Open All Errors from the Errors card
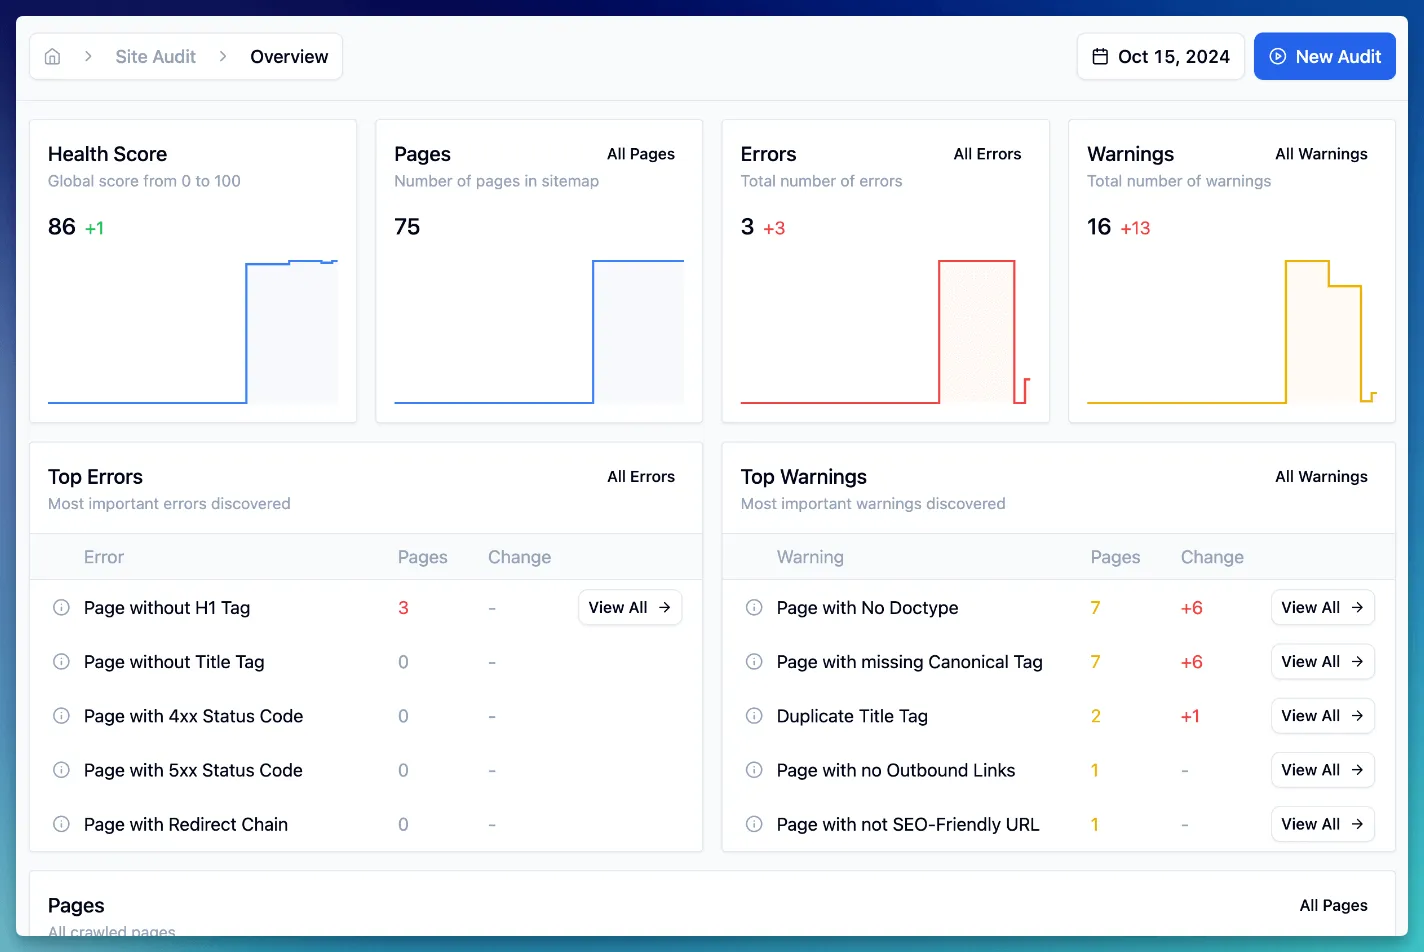The width and height of the screenshot is (1424, 952). click(987, 154)
